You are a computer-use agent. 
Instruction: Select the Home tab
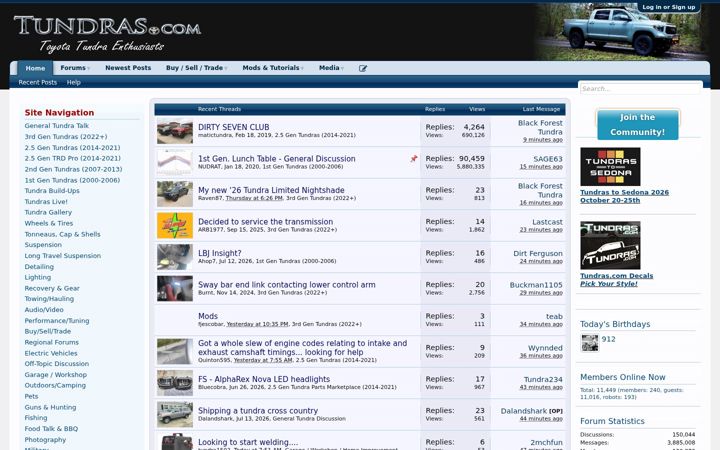(x=35, y=68)
